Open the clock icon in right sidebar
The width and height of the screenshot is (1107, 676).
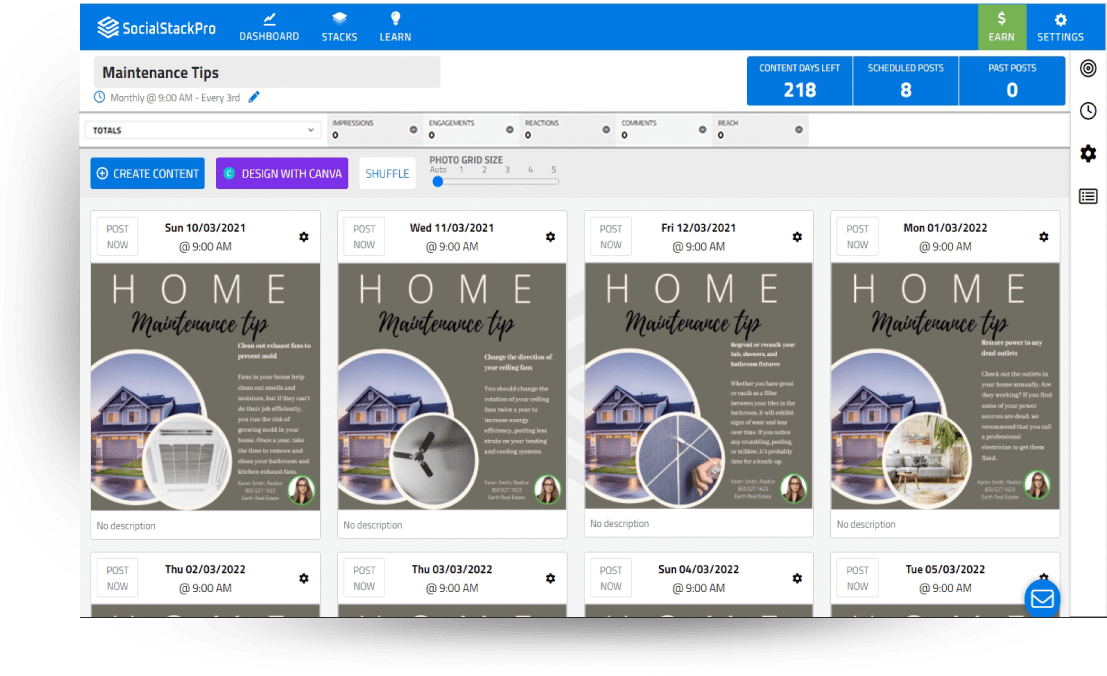(x=1089, y=111)
